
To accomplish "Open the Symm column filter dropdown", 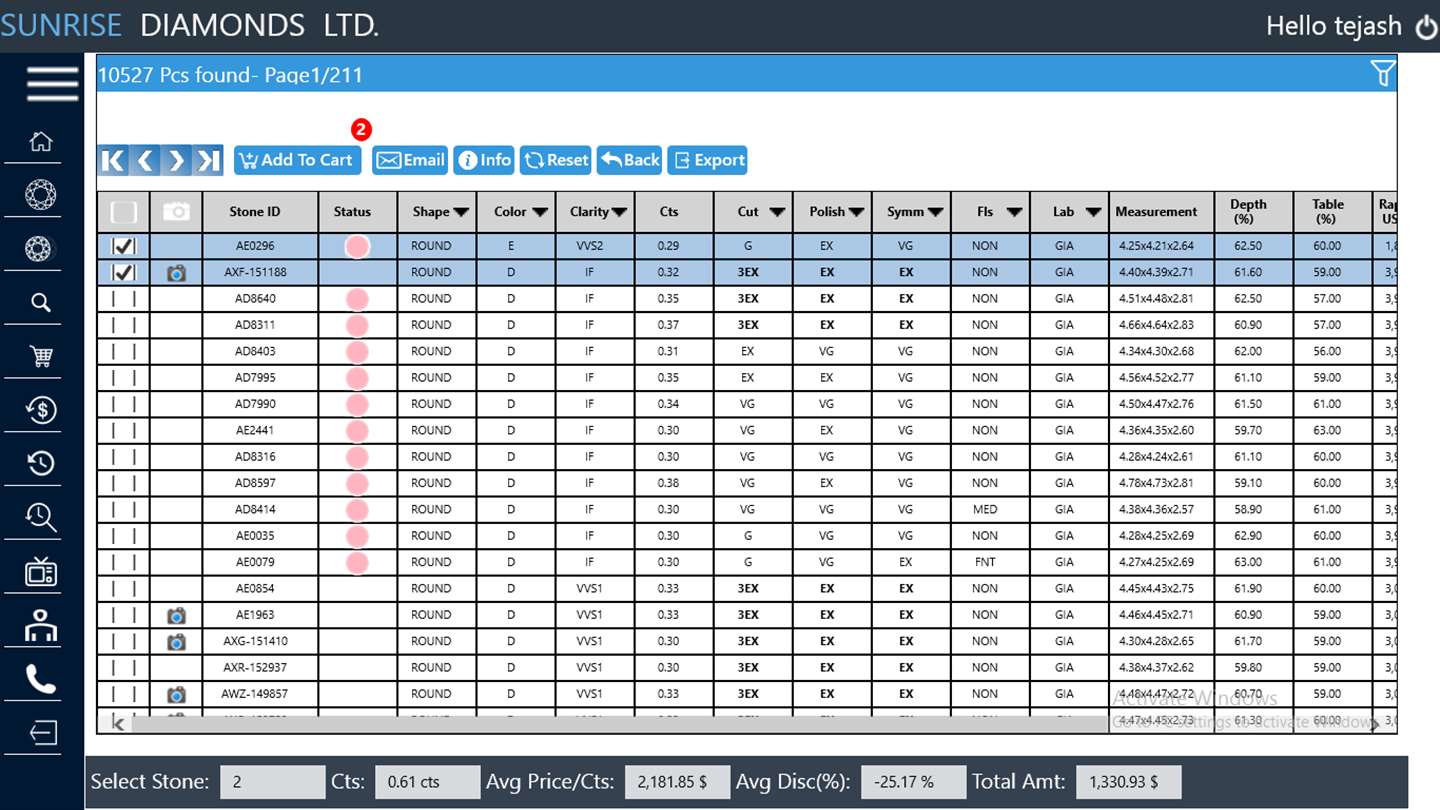I will coord(935,212).
